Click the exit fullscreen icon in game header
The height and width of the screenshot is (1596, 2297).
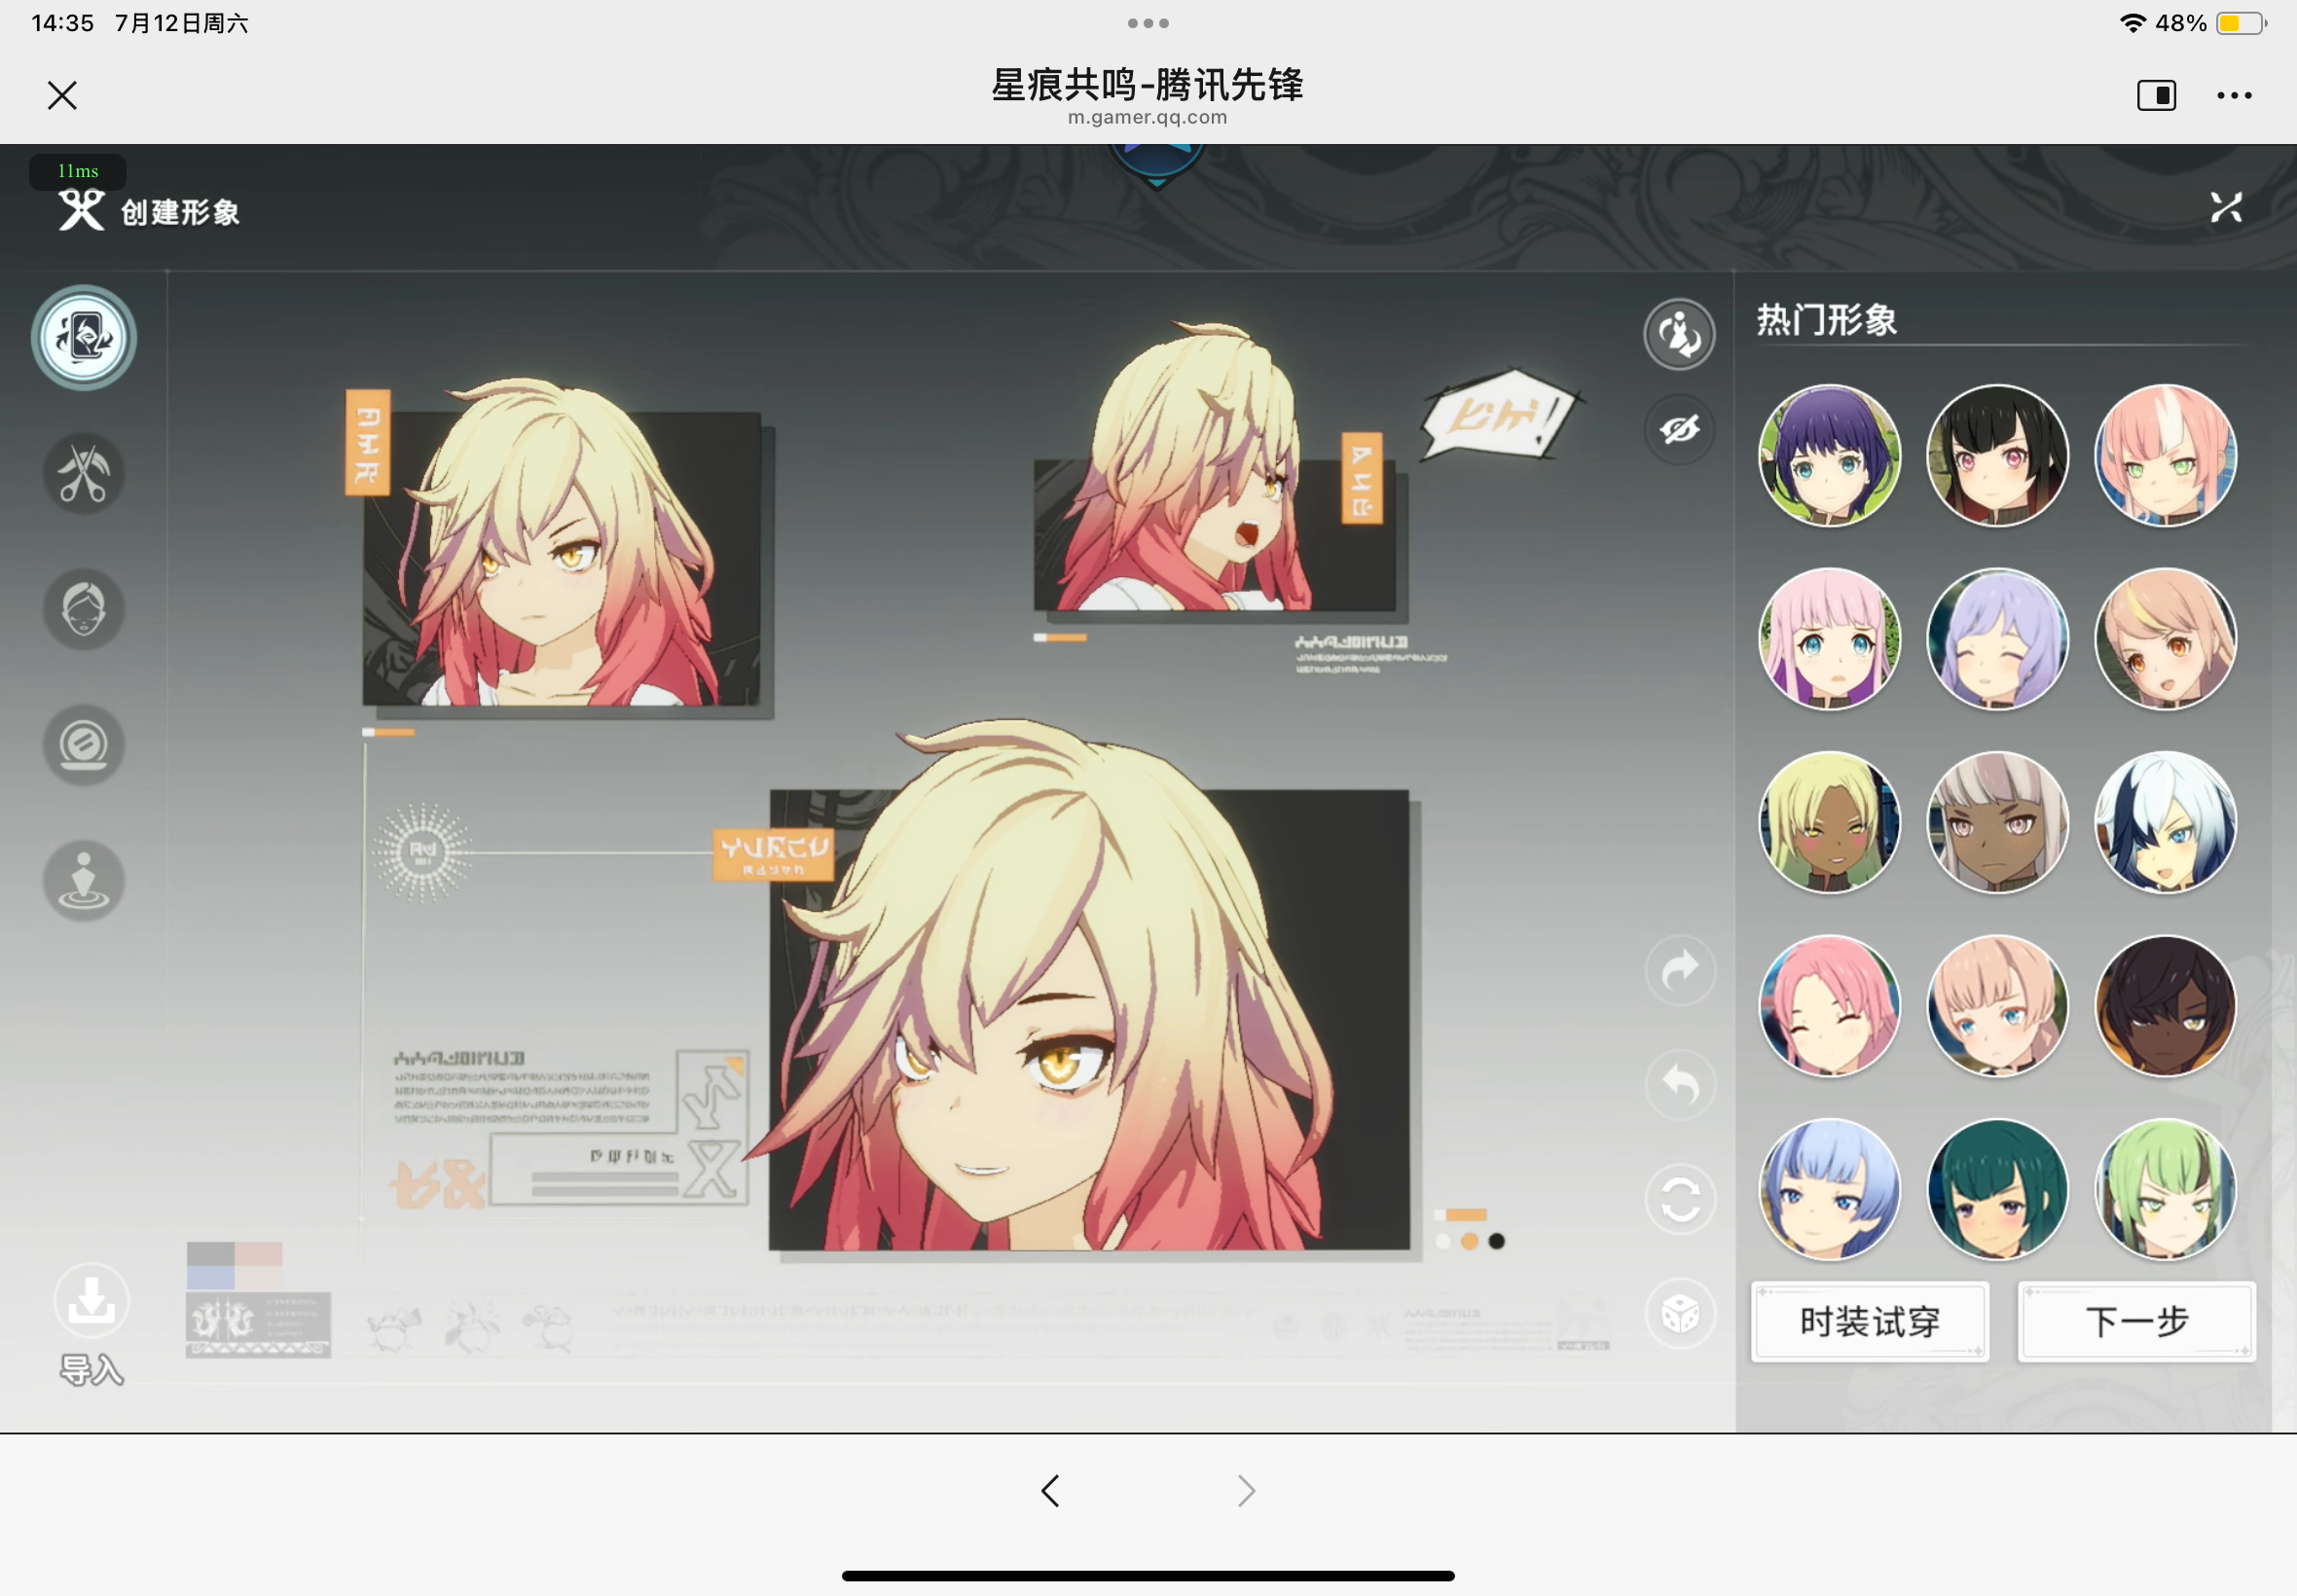[2226, 208]
